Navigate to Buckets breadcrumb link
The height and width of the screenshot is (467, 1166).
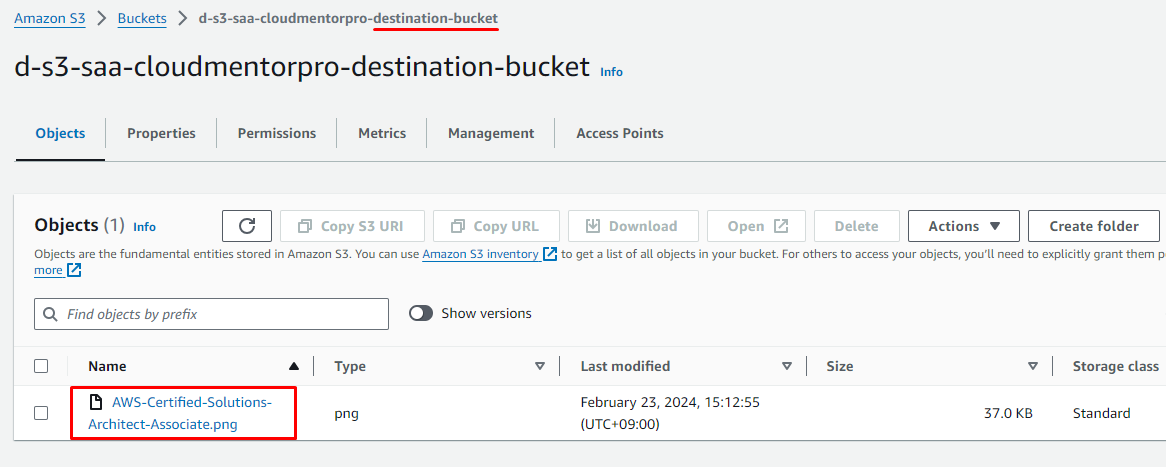[142, 18]
